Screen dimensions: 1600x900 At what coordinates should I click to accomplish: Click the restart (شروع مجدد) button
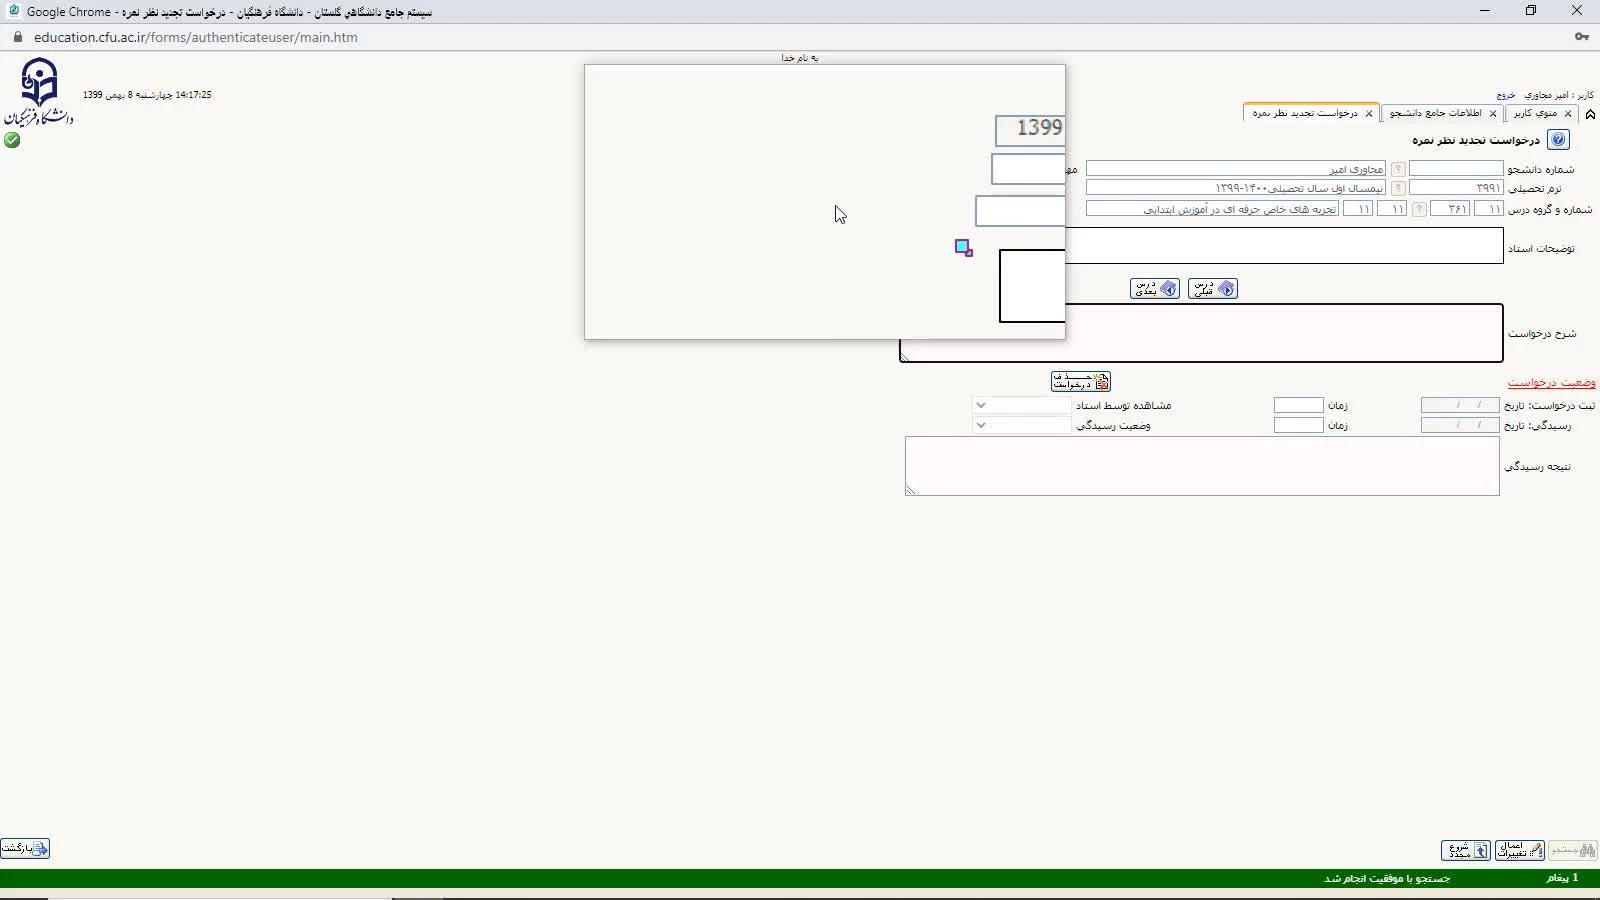(1465, 850)
